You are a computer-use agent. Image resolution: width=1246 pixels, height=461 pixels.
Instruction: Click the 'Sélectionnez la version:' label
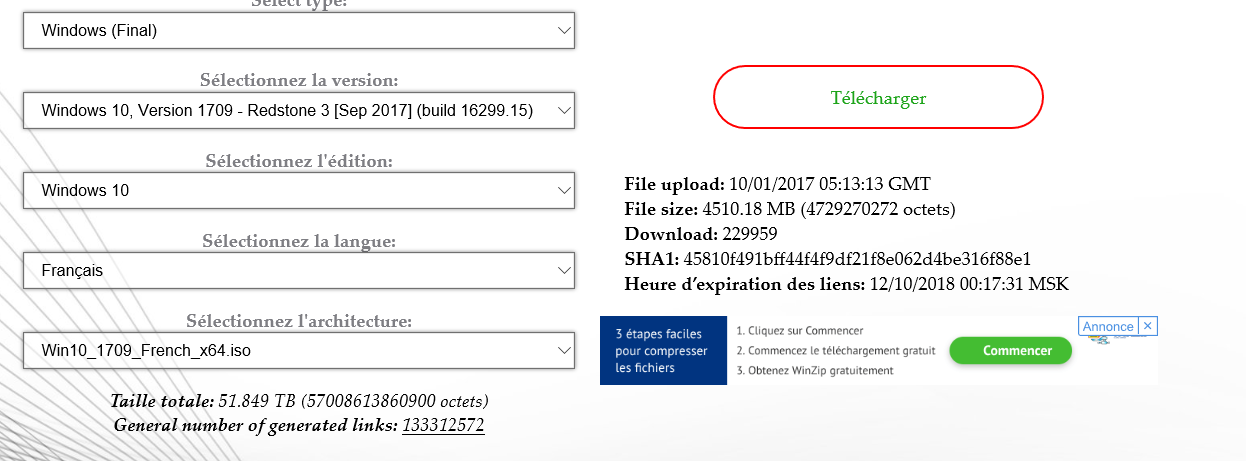click(x=299, y=80)
